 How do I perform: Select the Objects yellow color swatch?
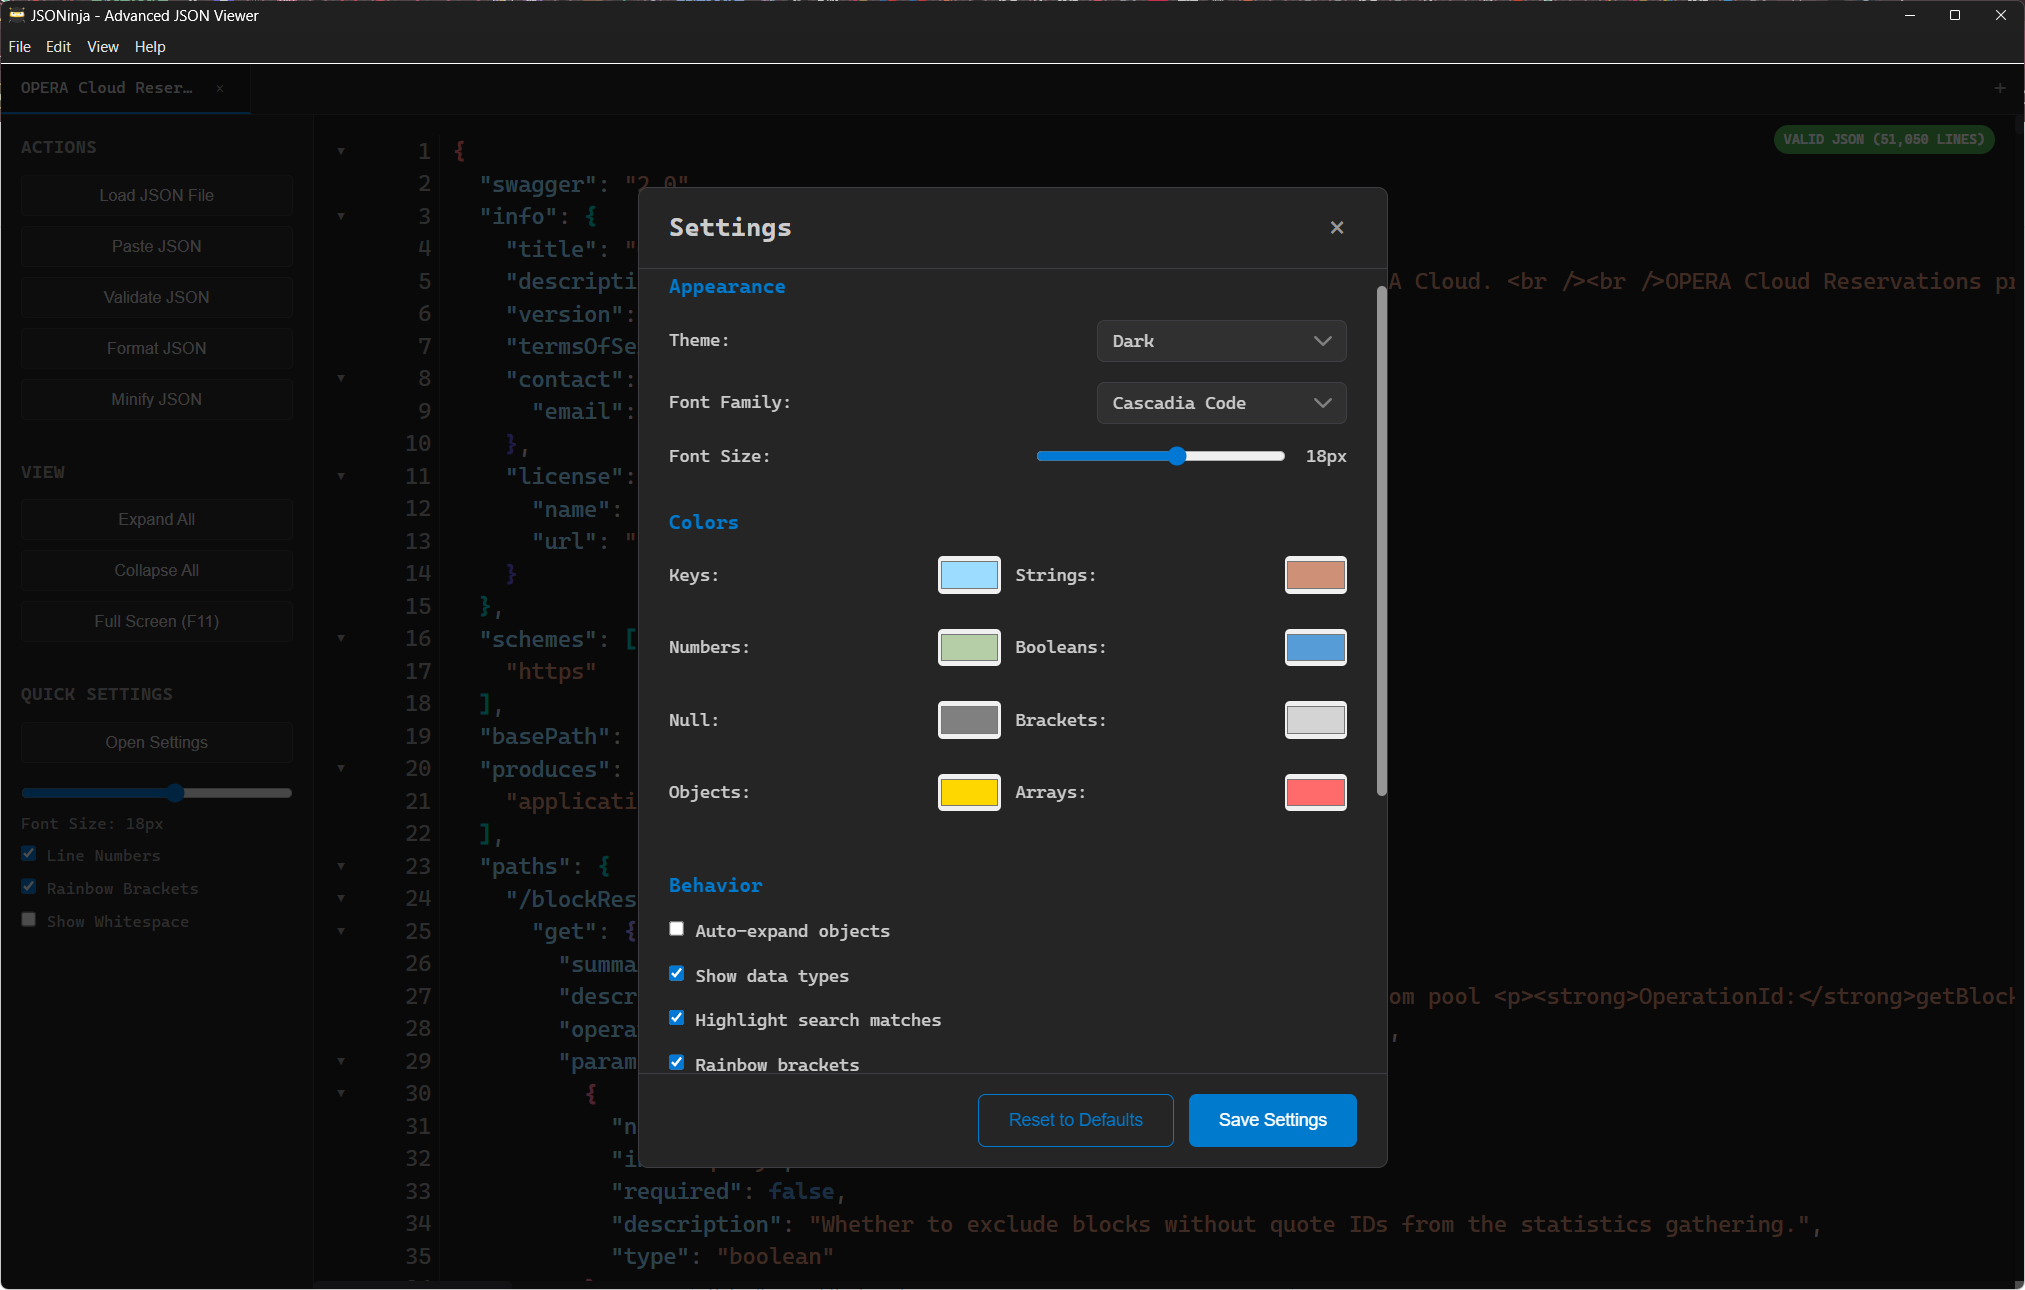tap(969, 793)
